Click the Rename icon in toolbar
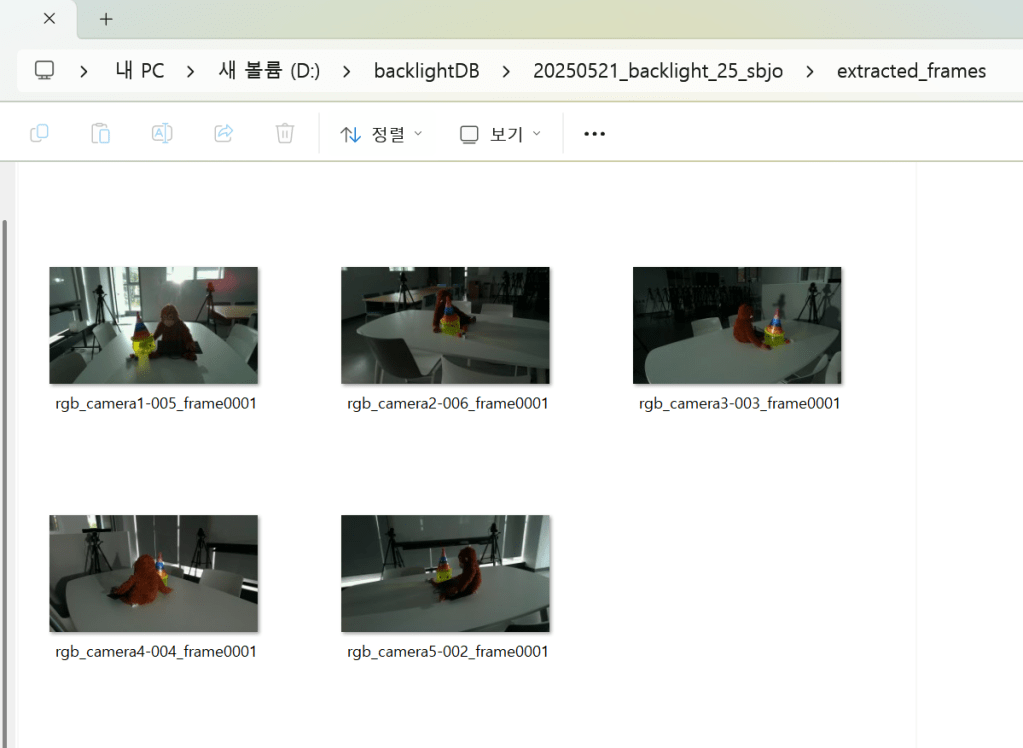Image resolution: width=1023 pixels, height=748 pixels. coord(162,133)
